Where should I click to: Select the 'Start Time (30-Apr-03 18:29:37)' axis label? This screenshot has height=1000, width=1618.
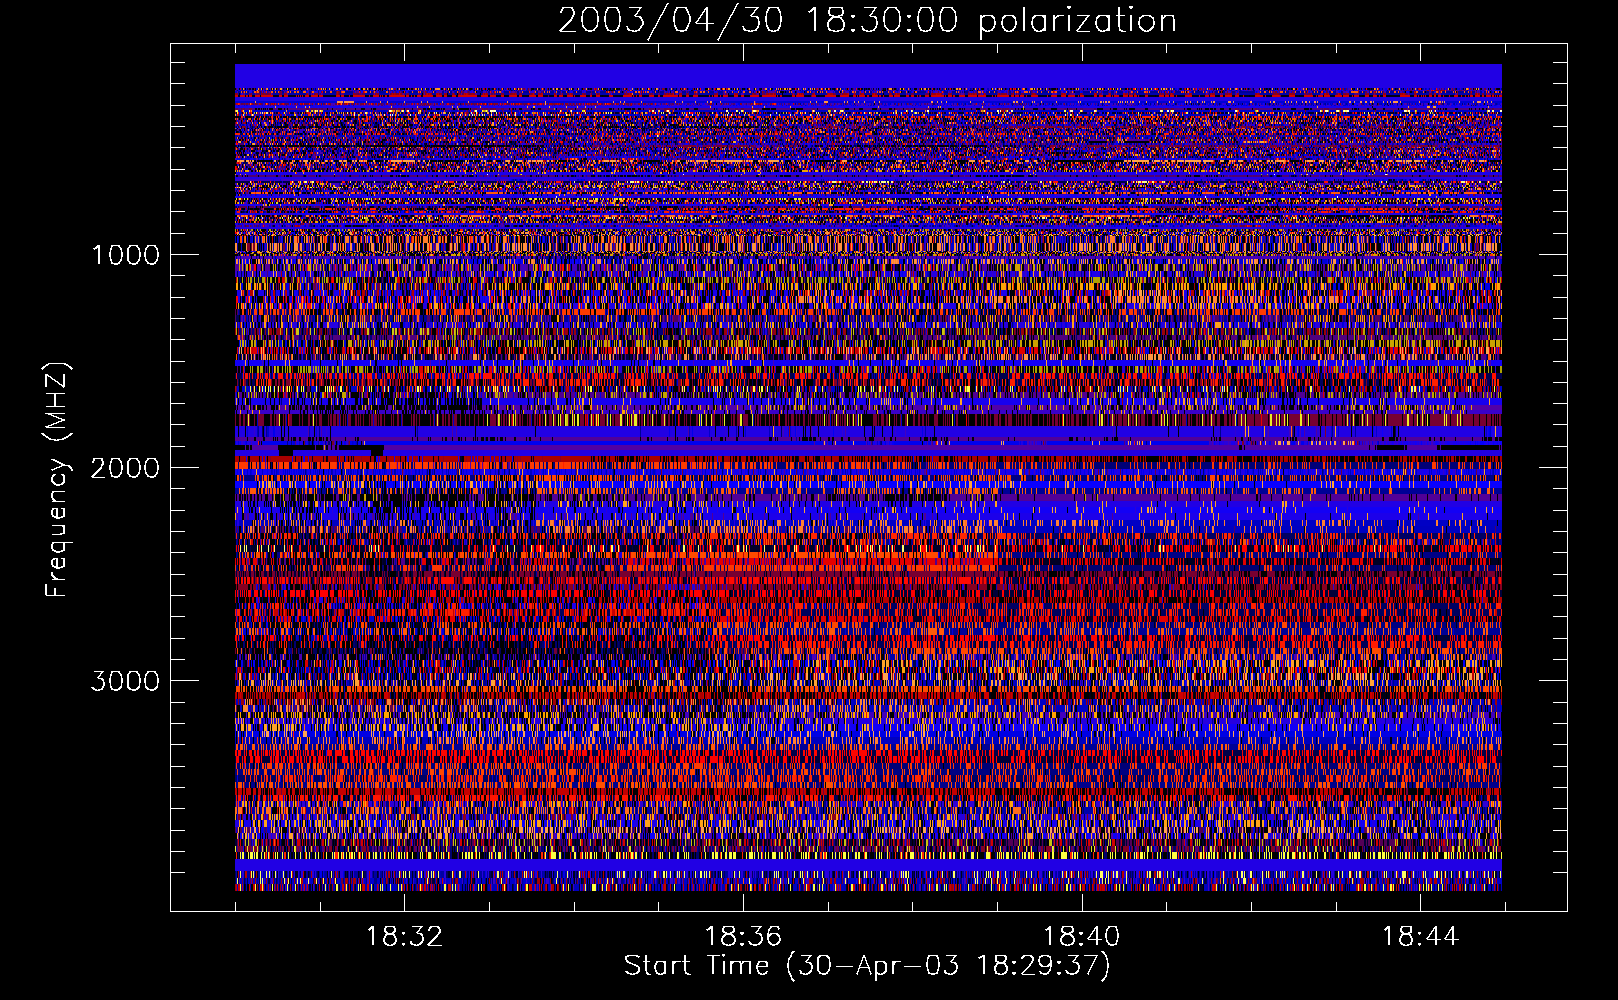click(x=867, y=966)
